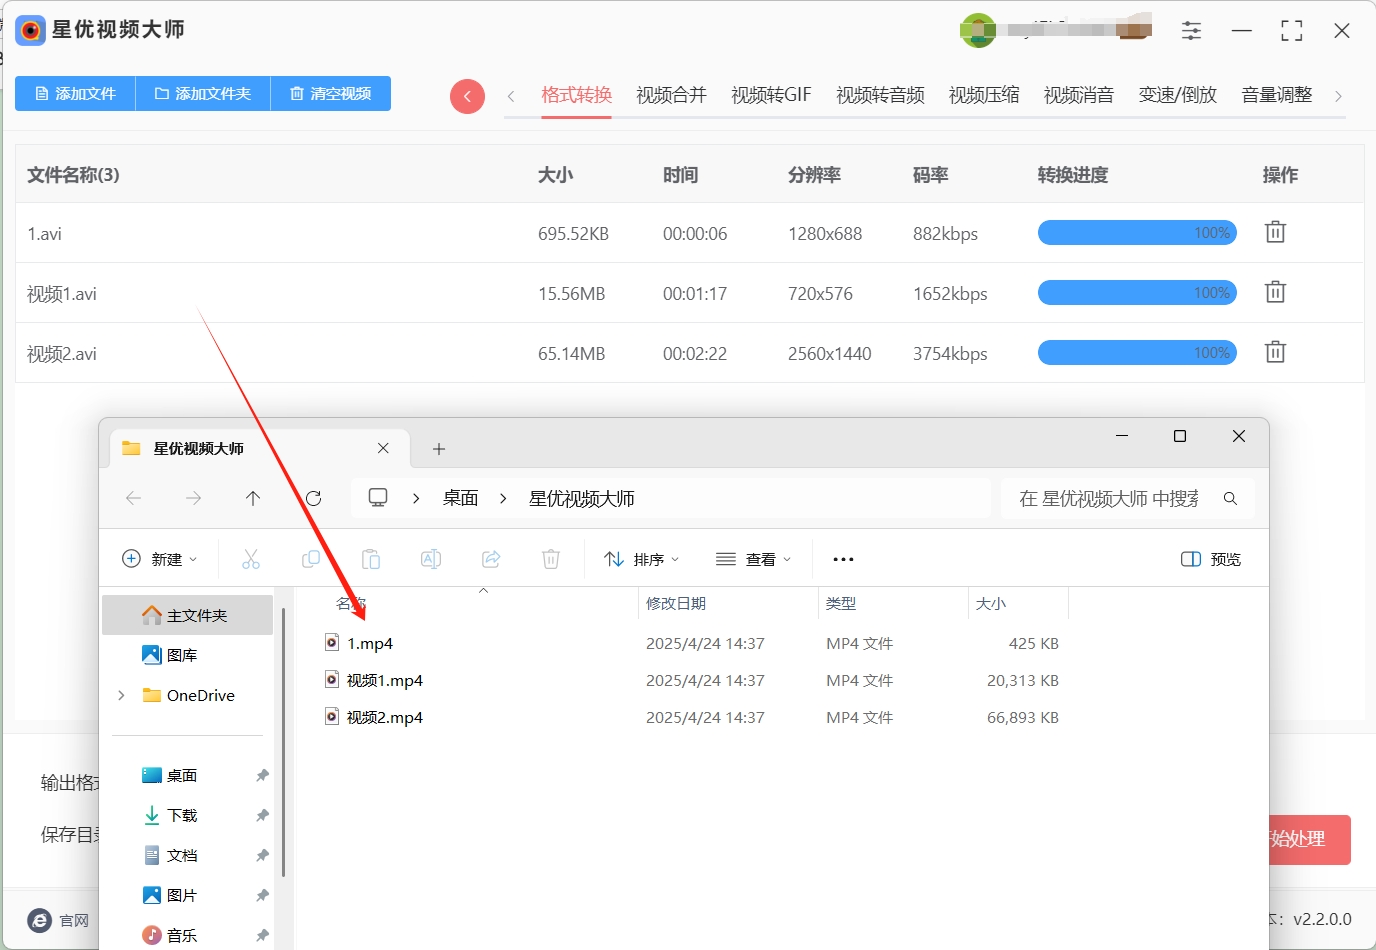Unpin 桌面 using its pin icon
This screenshot has height=950, width=1376.
262,775
